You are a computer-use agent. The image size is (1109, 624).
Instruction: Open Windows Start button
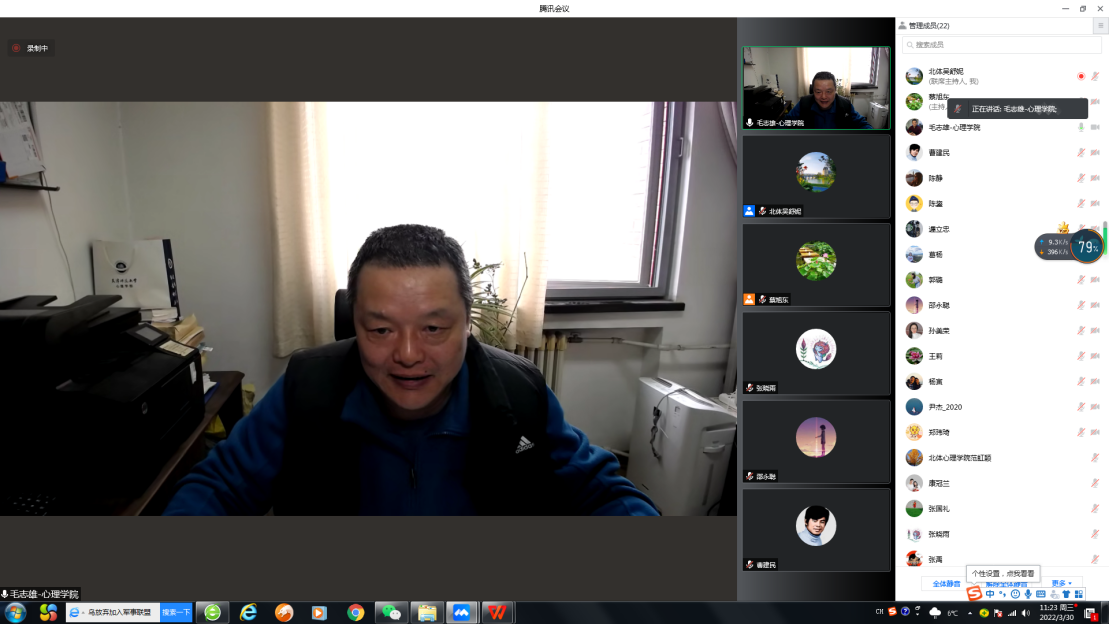15,613
